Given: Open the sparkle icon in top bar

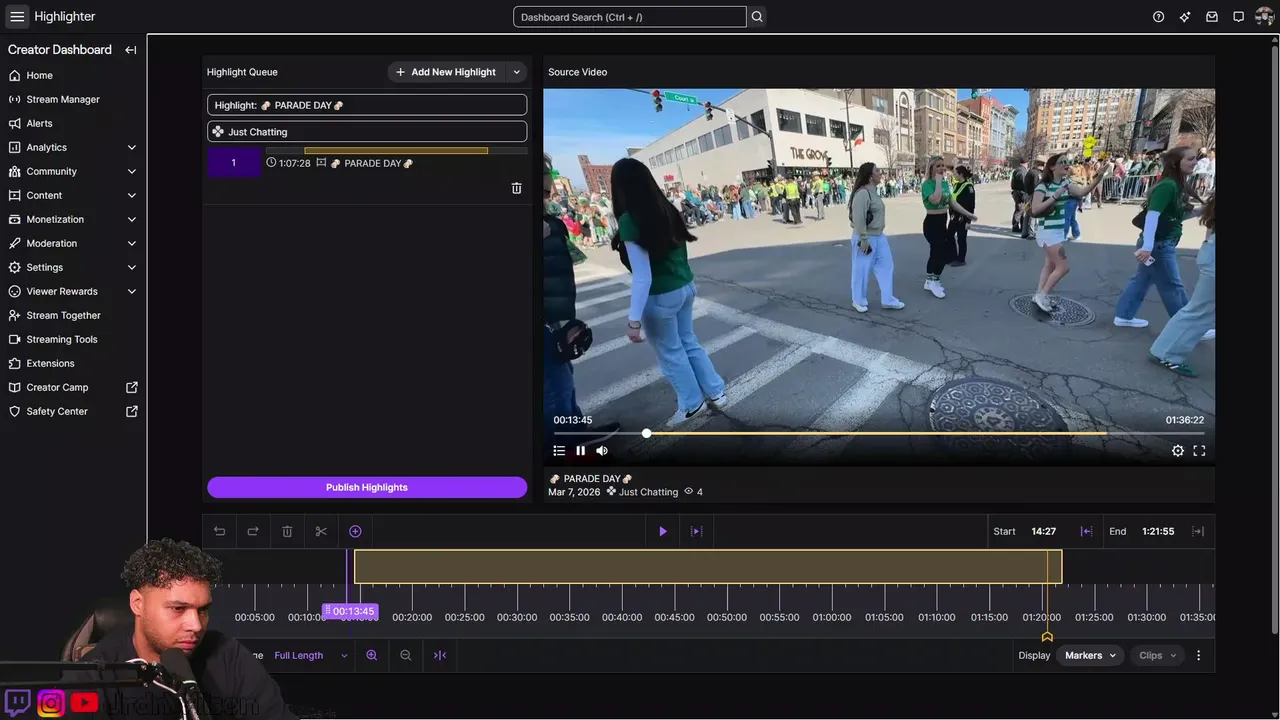Looking at the screenshot, I should coord(1185,17).
